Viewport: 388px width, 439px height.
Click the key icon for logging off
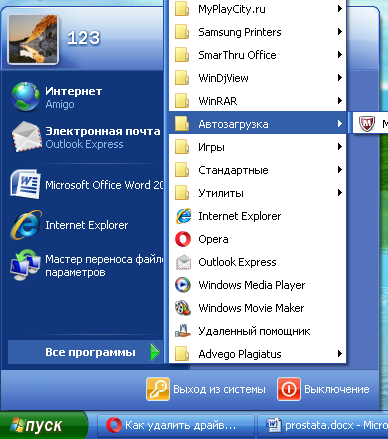point(158,389)
